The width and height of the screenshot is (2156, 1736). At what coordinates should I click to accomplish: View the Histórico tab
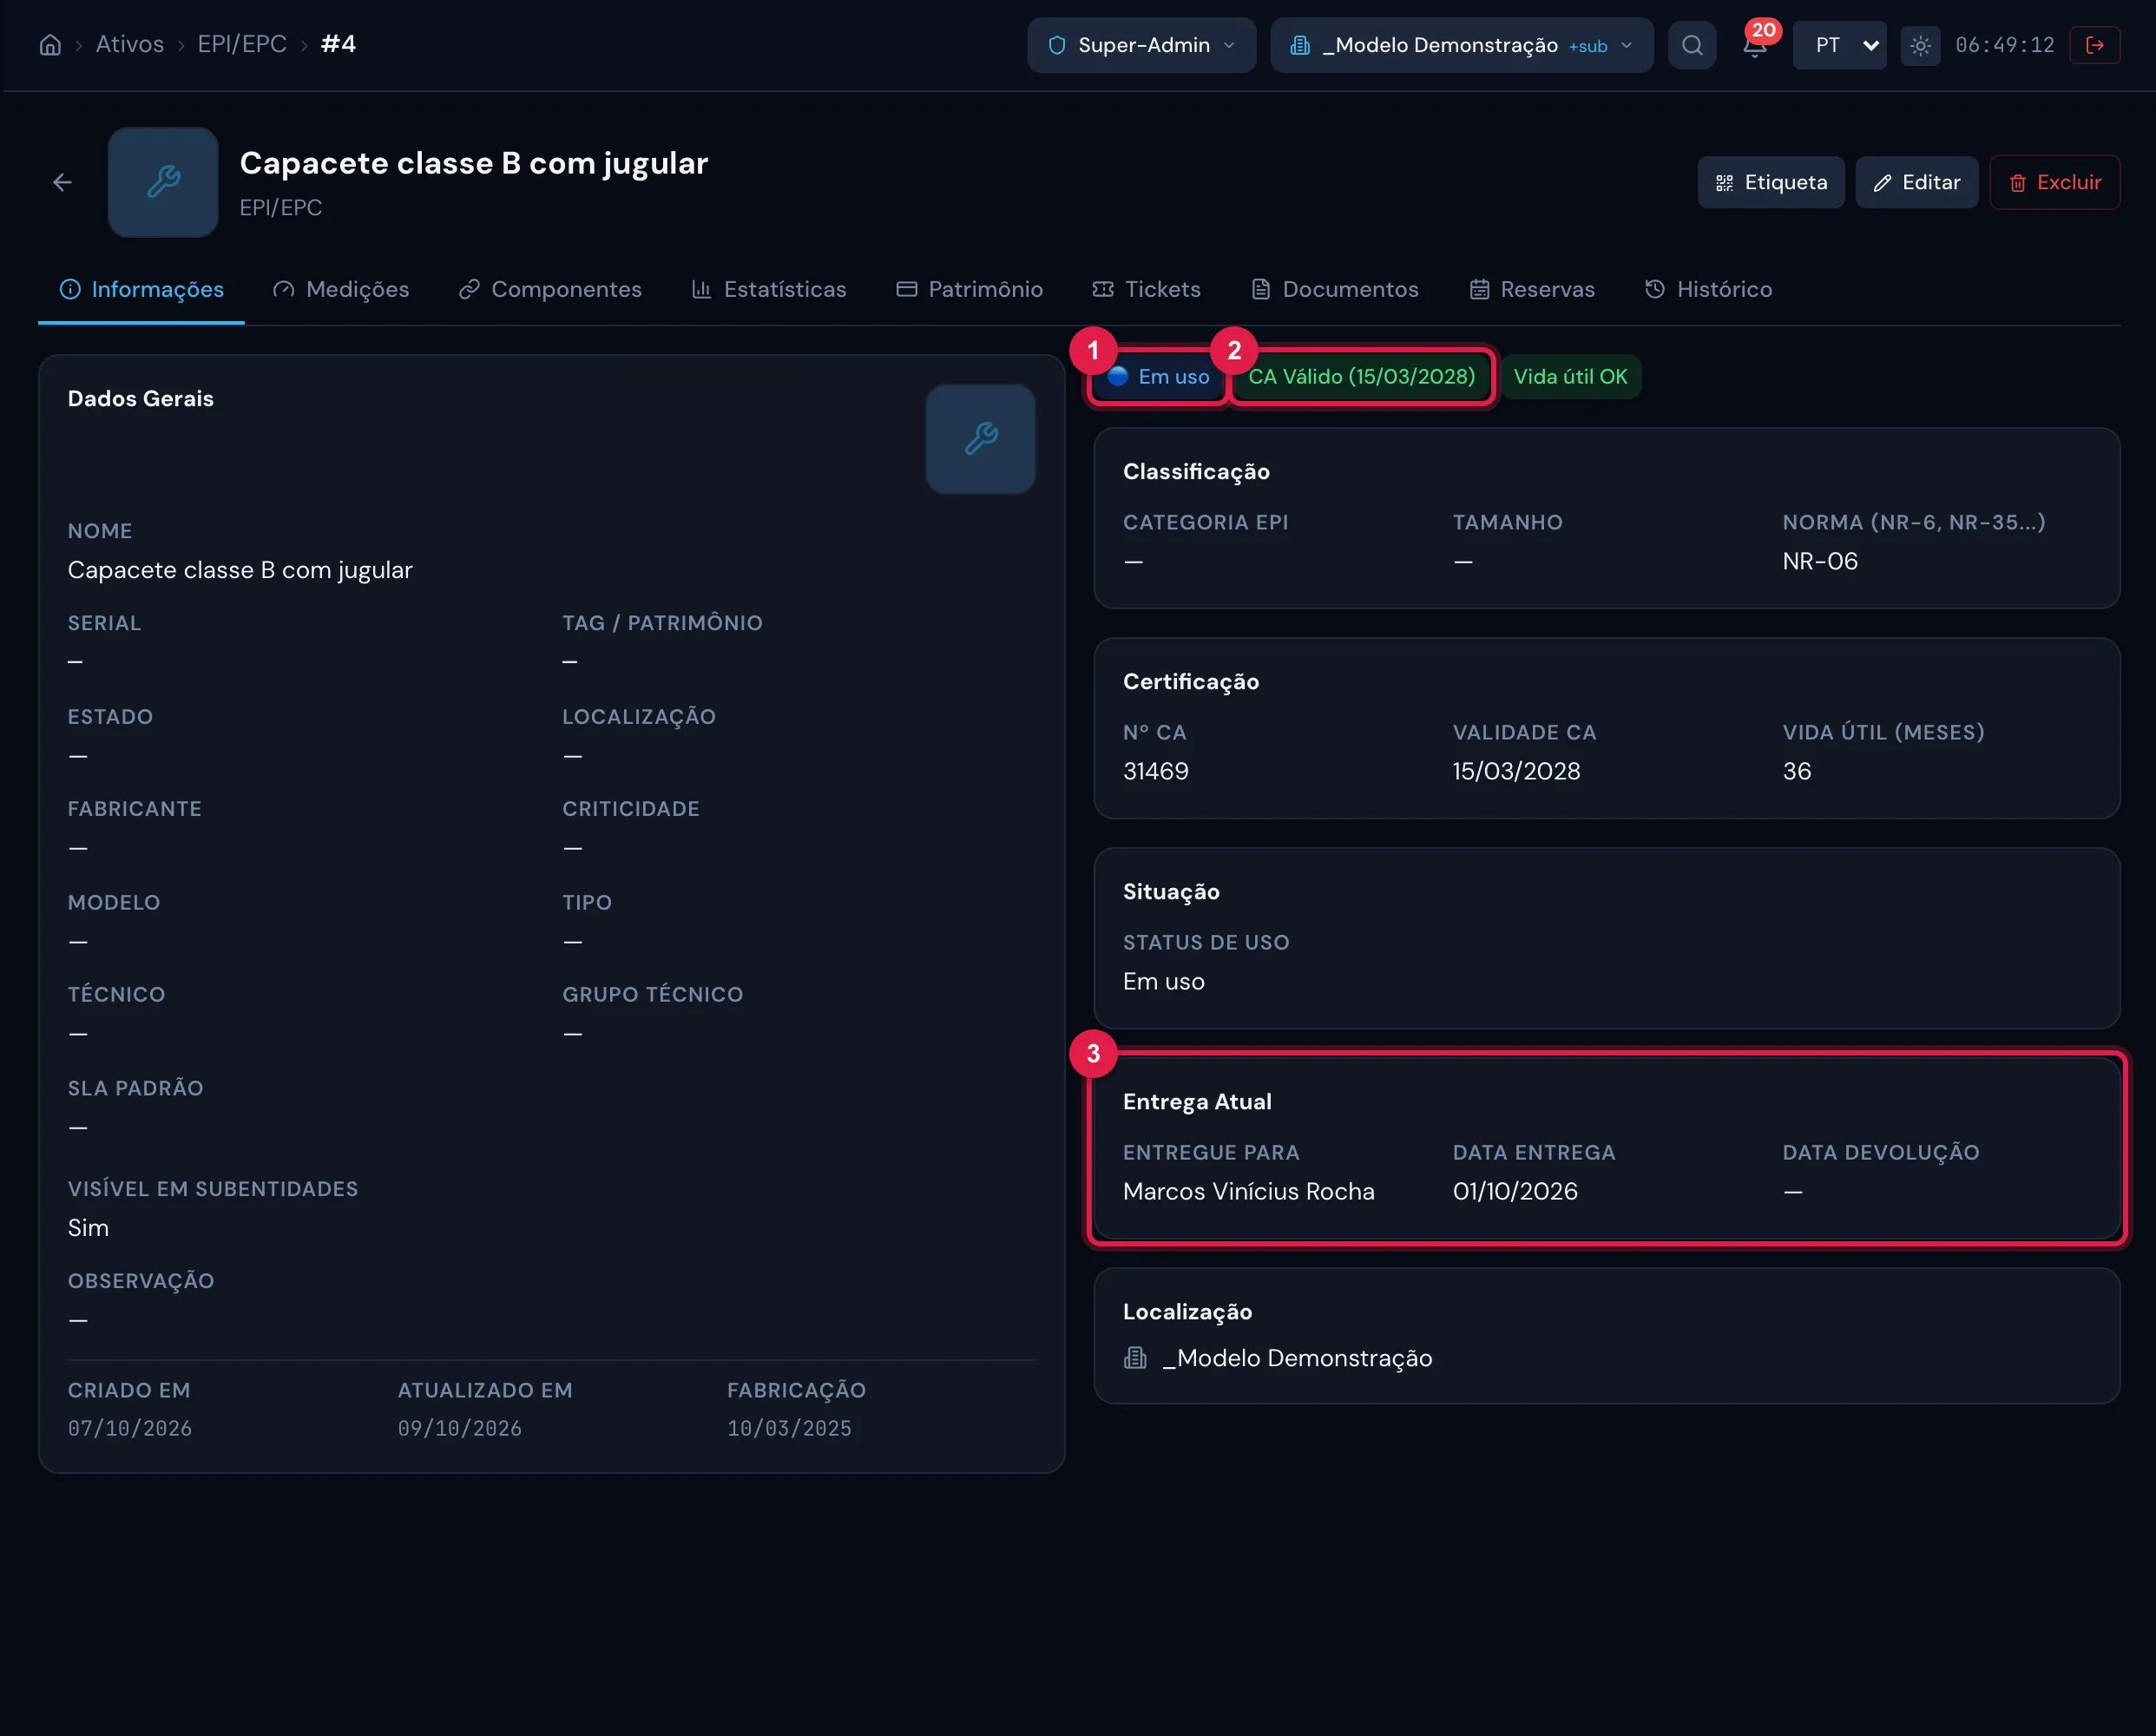click(x=1708, y=289)
